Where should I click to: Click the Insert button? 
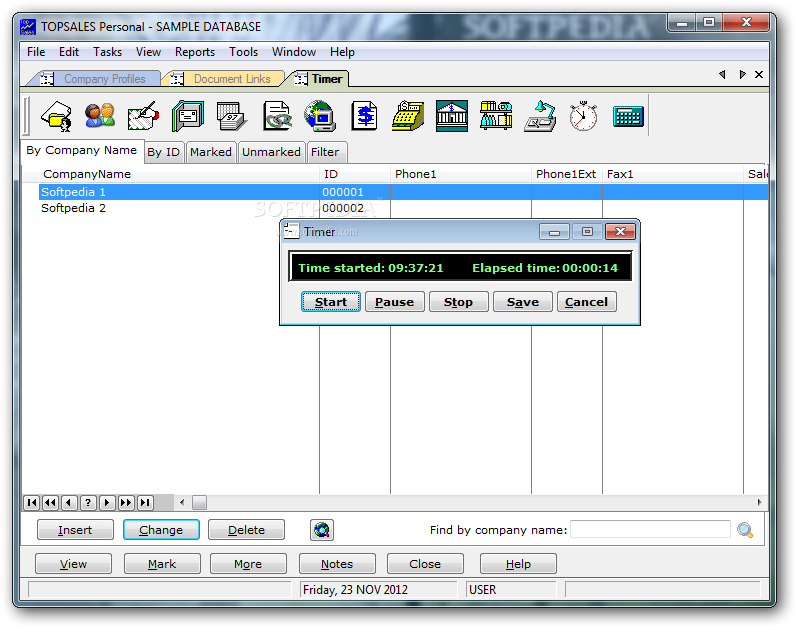point(75,530)
